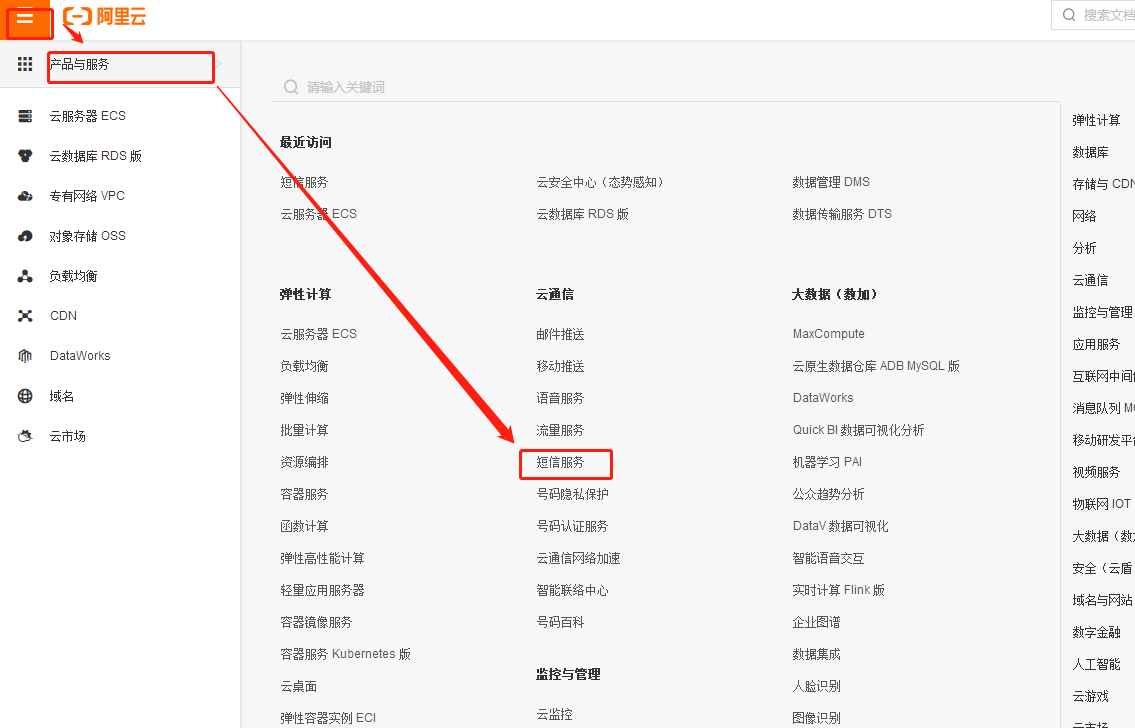Open 短信服务 under 最近访问
1135x728 pixels.
[304, 182]
